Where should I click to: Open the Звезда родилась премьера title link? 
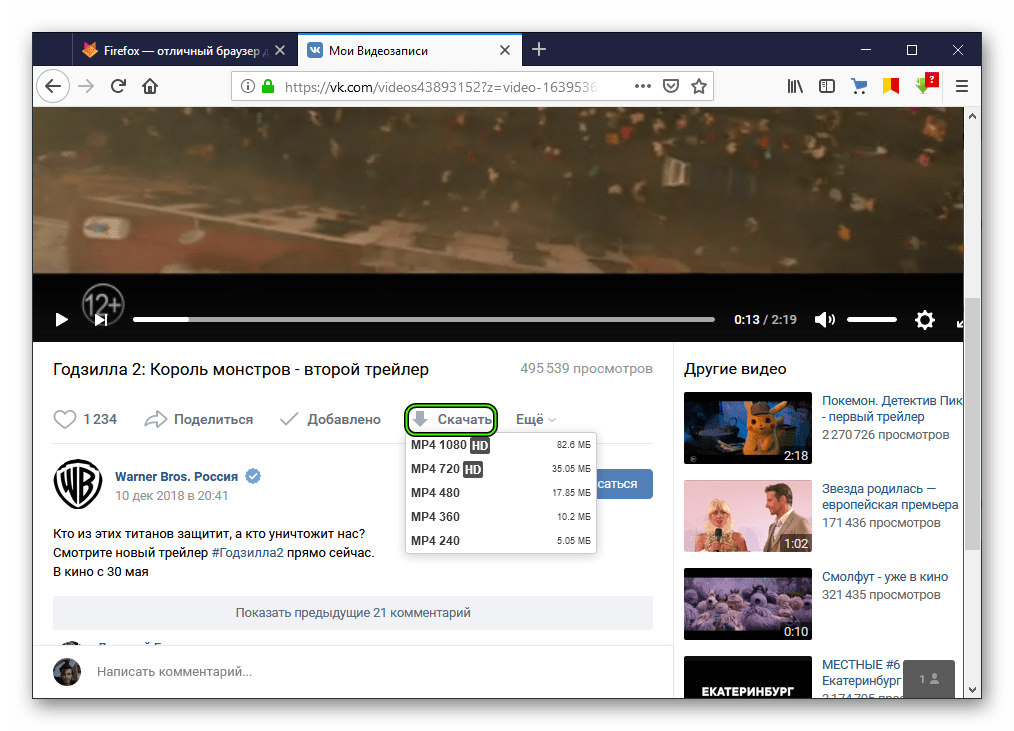pos(890,497)
